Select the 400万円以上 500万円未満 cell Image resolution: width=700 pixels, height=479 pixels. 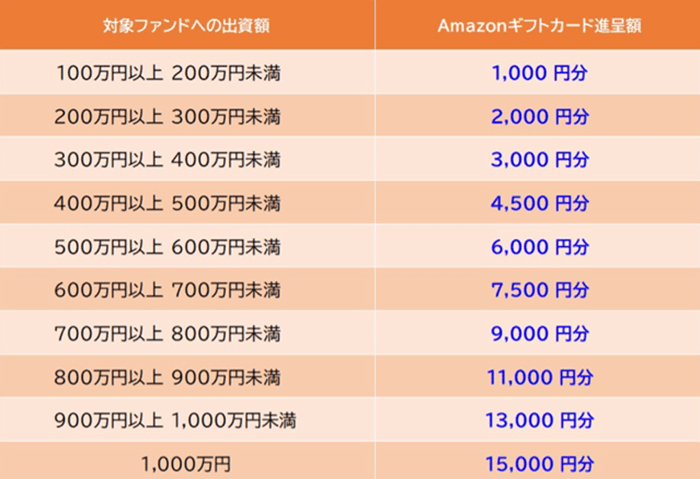tap(187, 203)
